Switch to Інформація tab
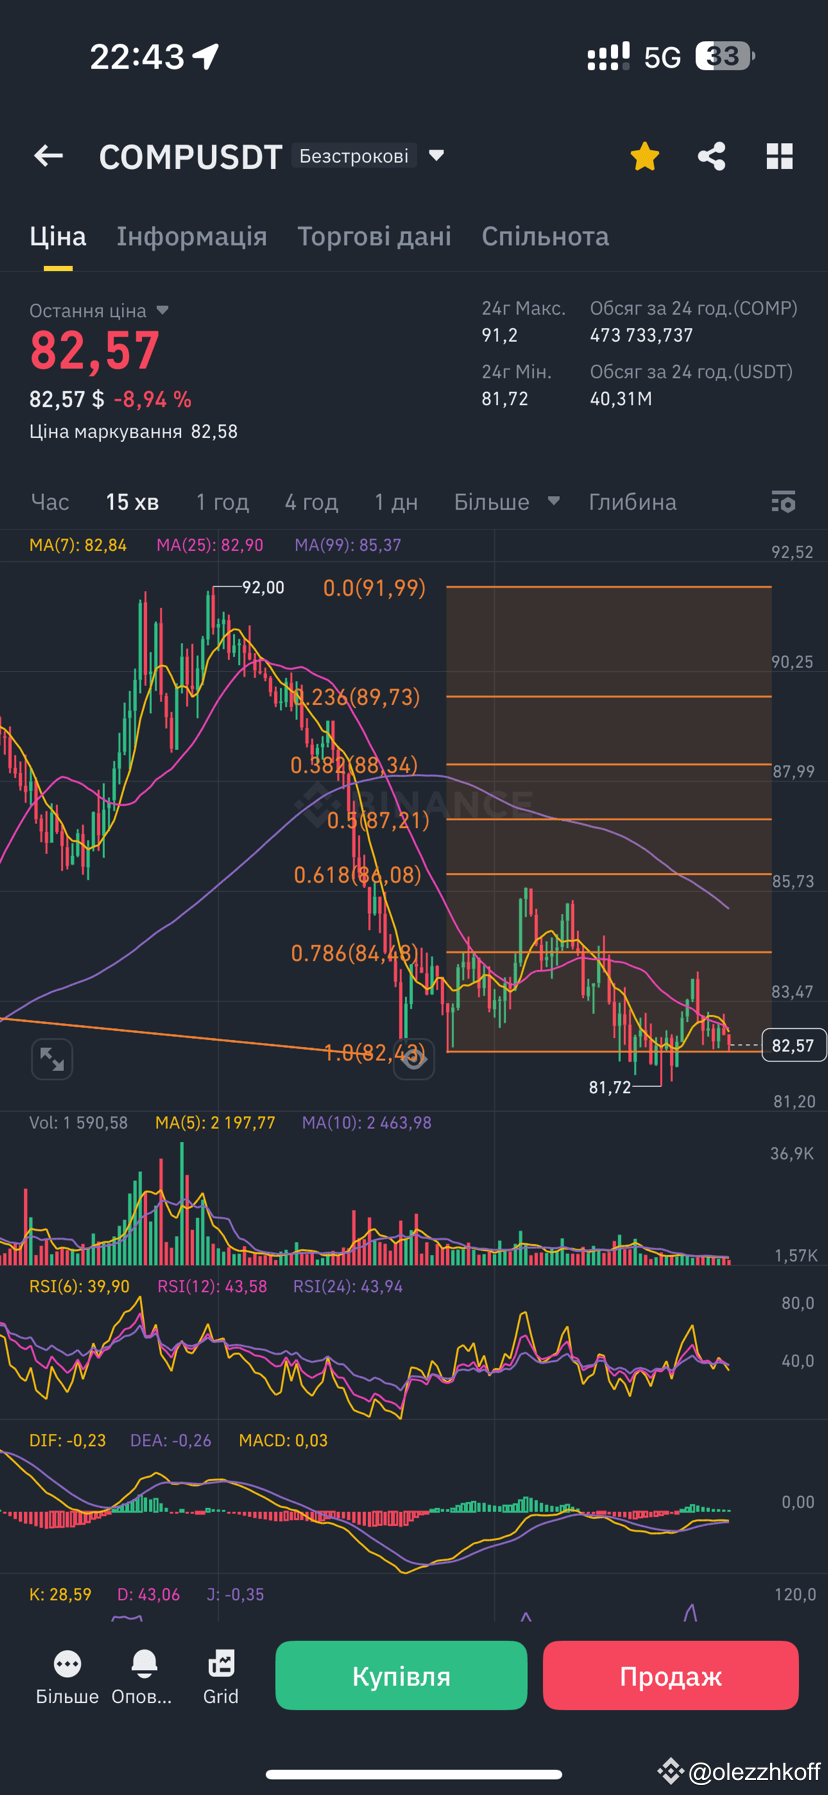This screenshot has height=1795, width=828. (x=192, y=236)
